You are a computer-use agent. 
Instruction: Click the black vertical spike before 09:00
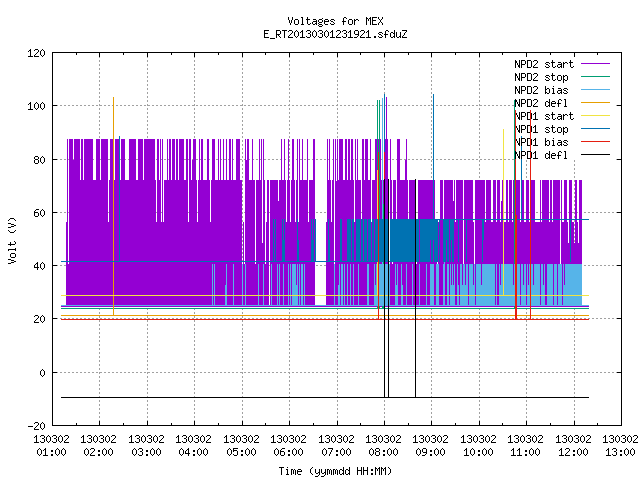[x=416, y=288]
